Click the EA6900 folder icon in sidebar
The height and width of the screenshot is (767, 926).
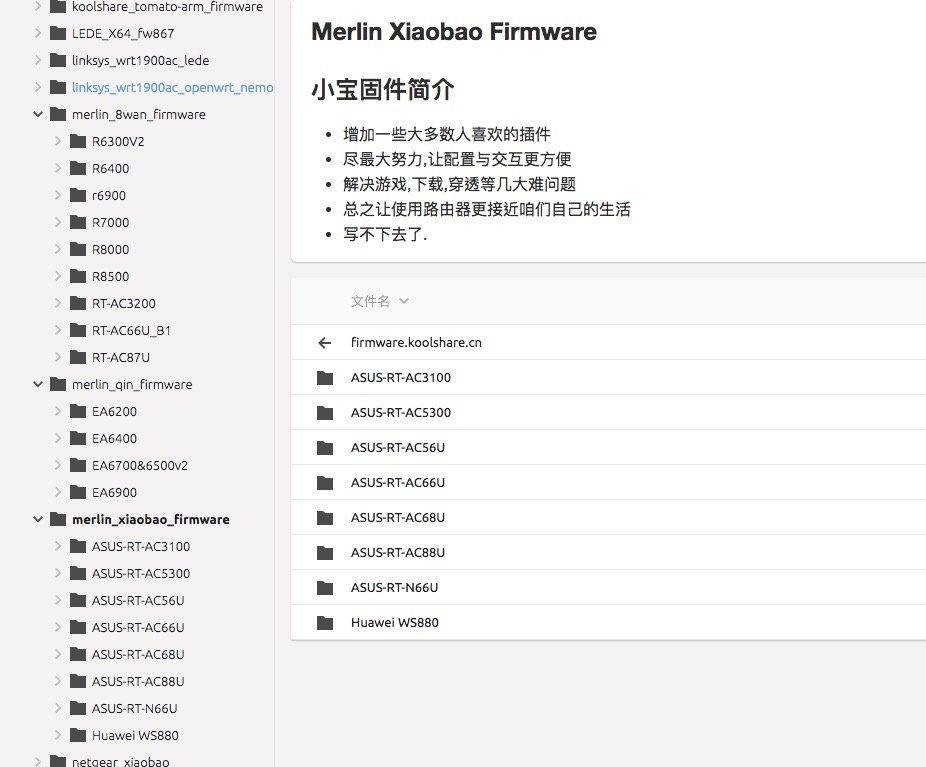(78, 492)
